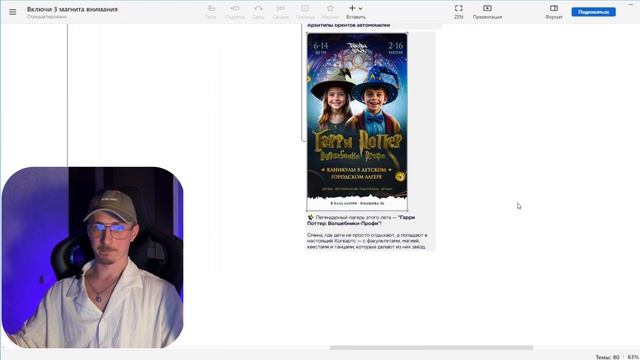Click the presenter webcam overlay
The image size is (640, 360).
[93, 257]
